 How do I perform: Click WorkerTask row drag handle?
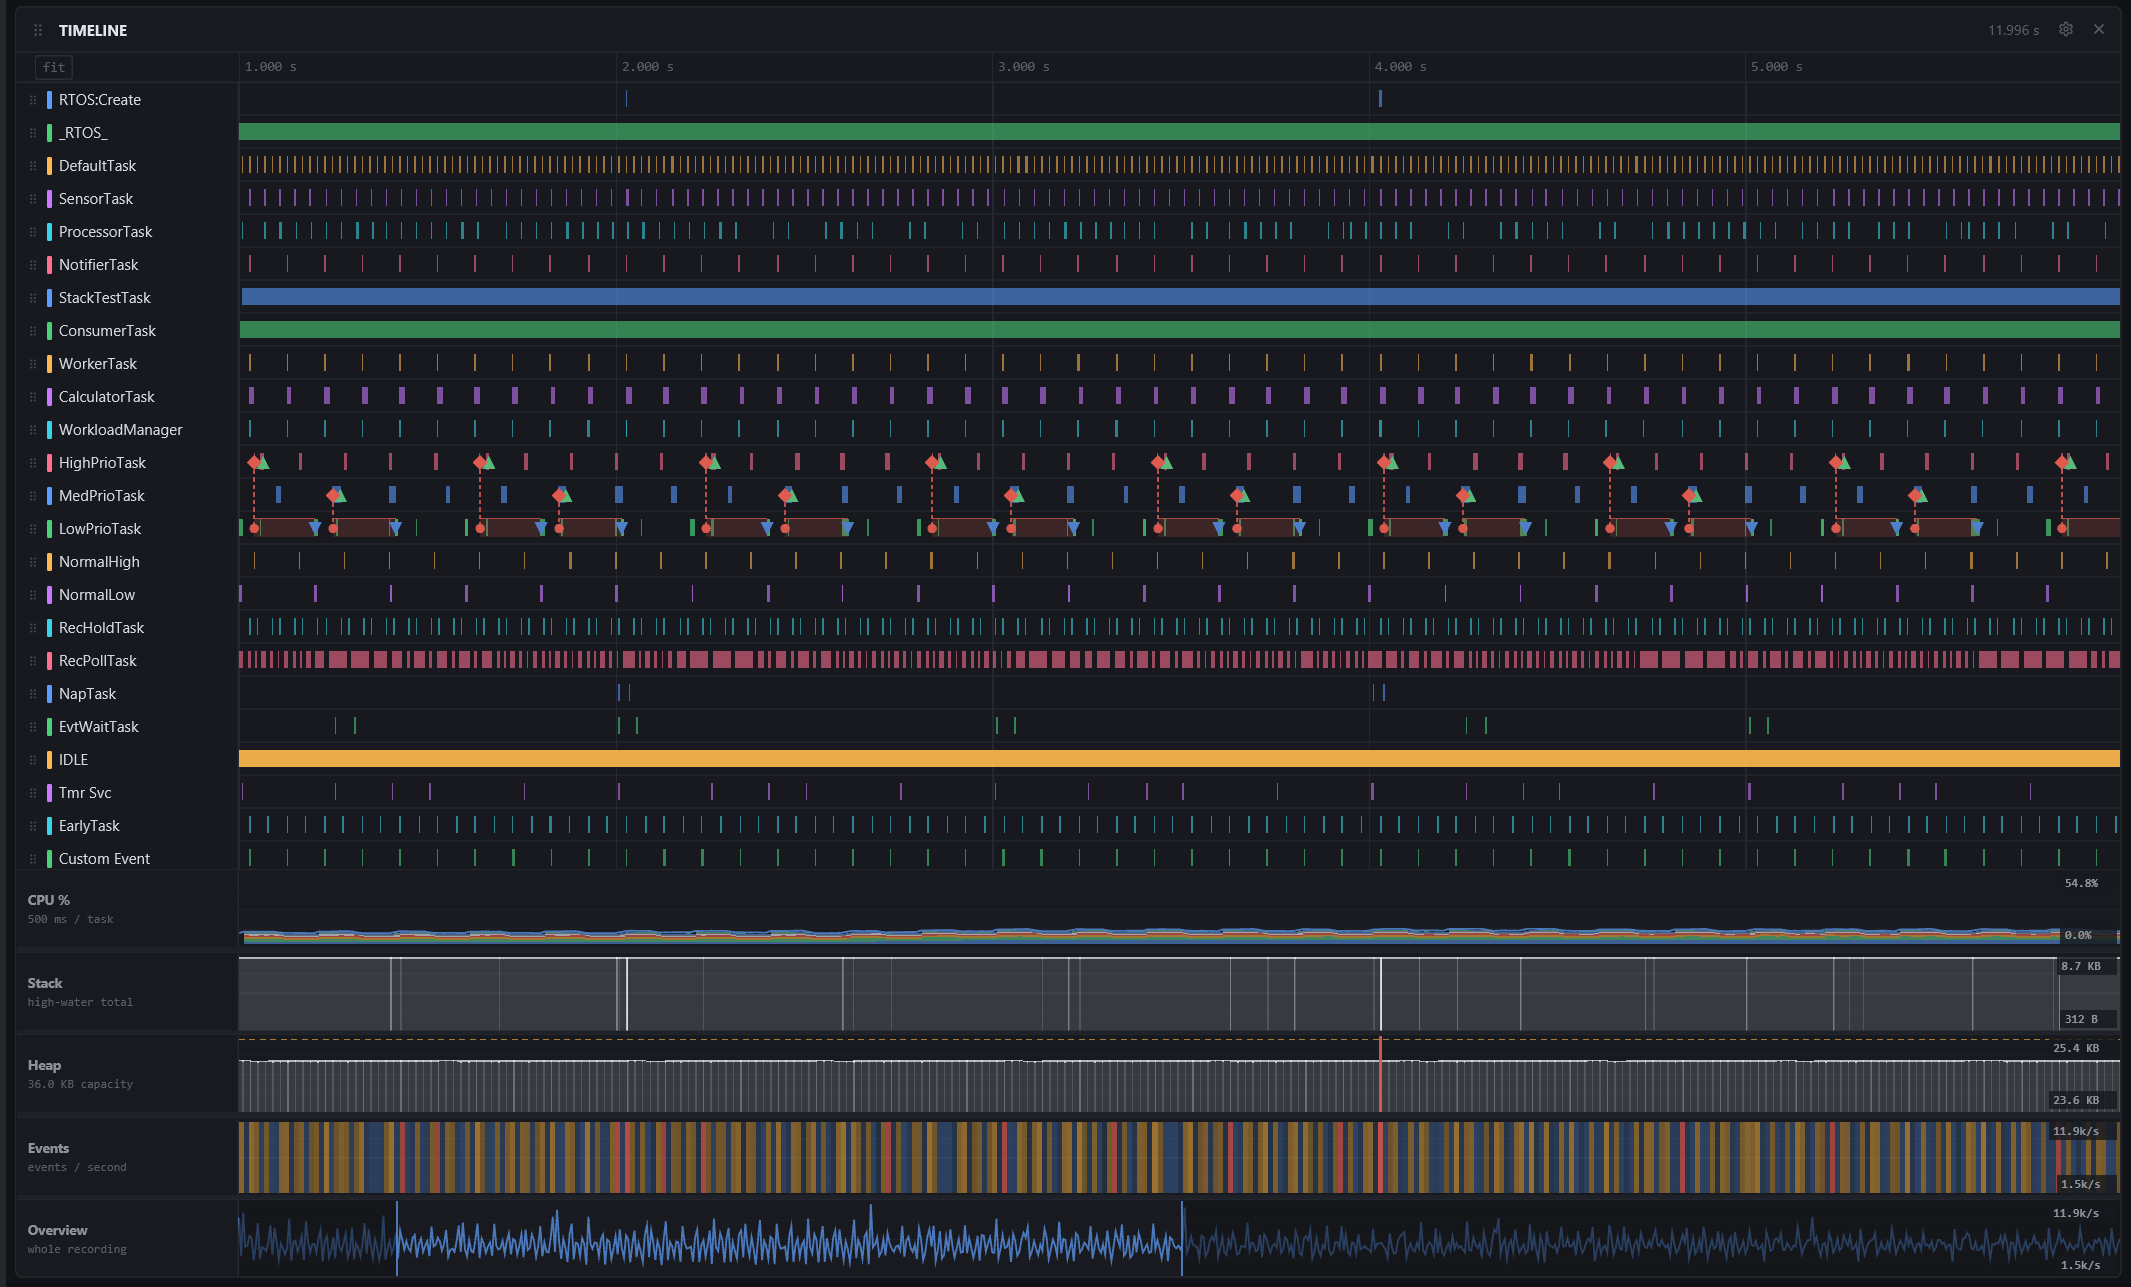click(x=33, y=364)
